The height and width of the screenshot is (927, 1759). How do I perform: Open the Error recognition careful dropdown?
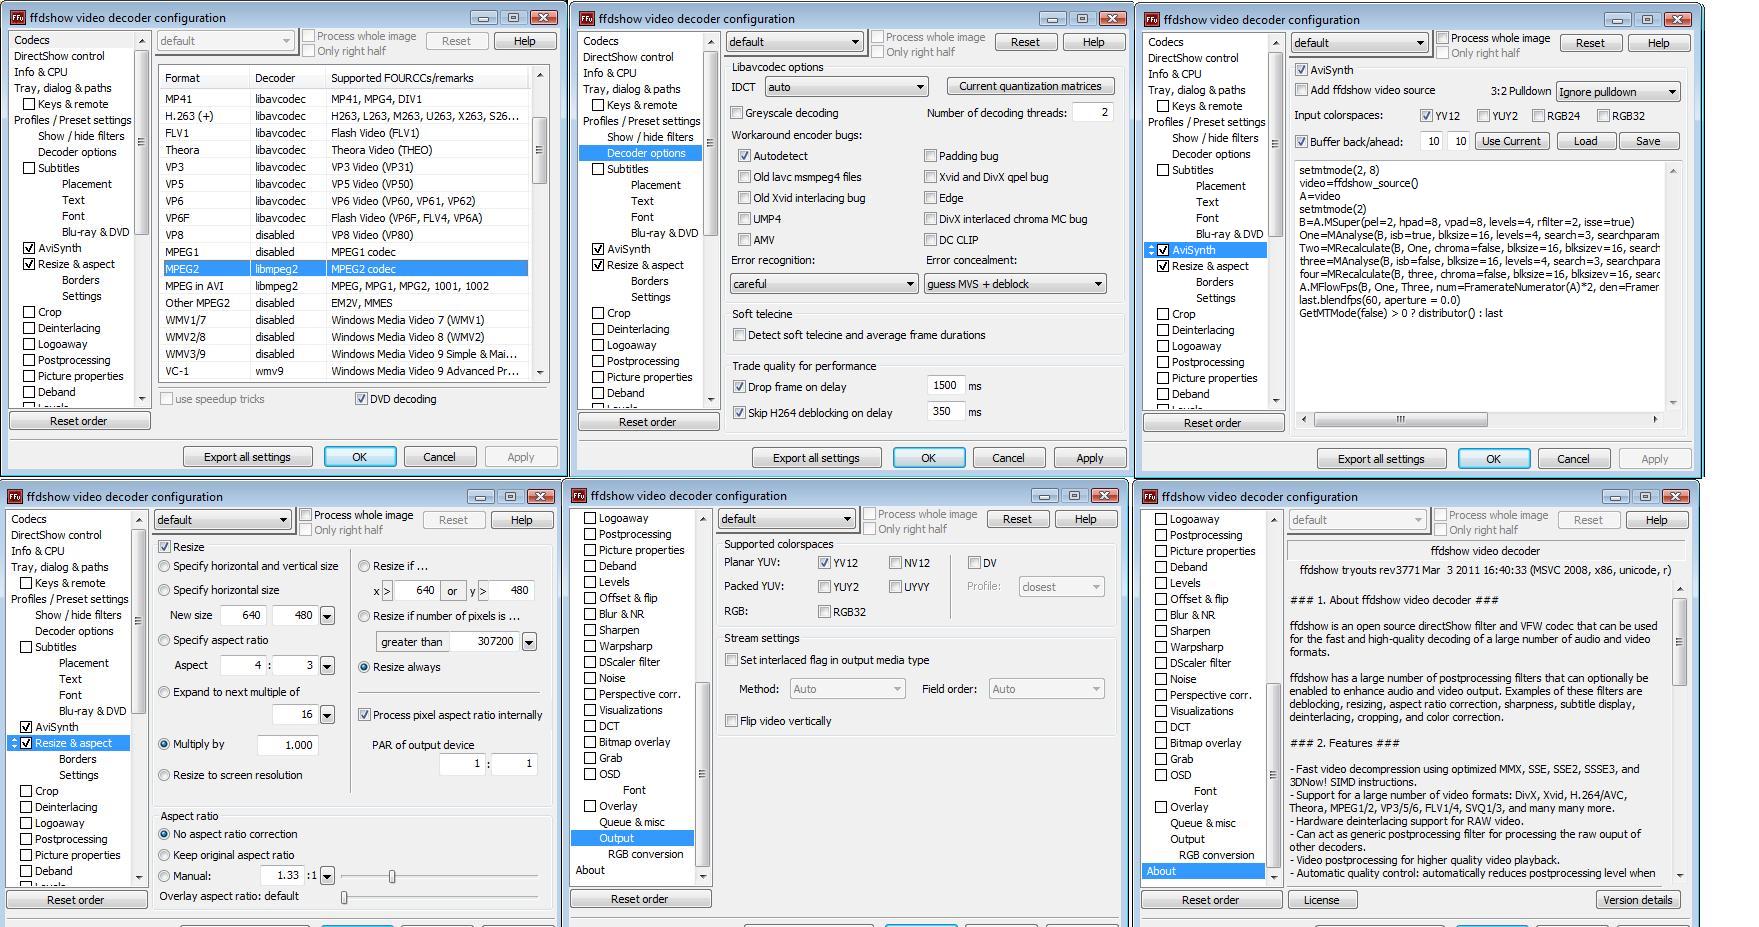(824, 284)
